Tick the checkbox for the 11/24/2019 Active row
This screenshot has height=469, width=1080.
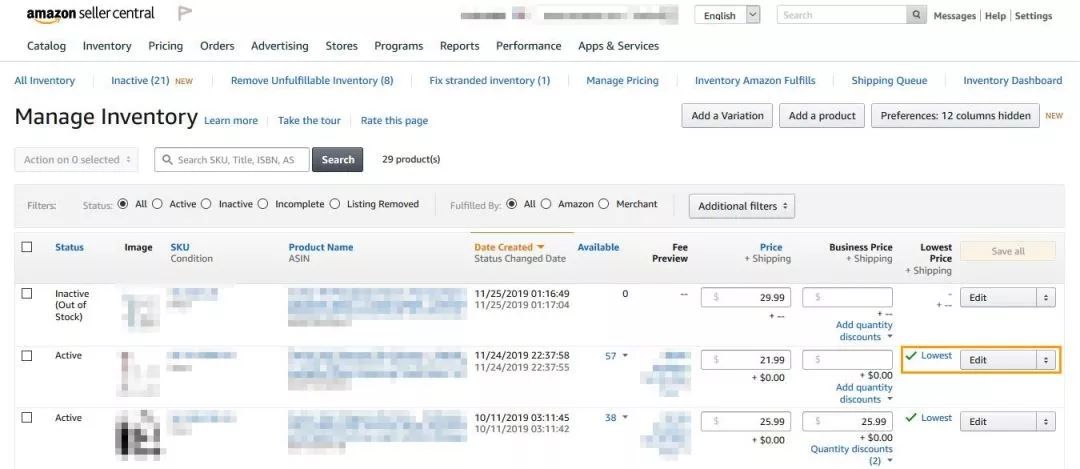point(27,355)
